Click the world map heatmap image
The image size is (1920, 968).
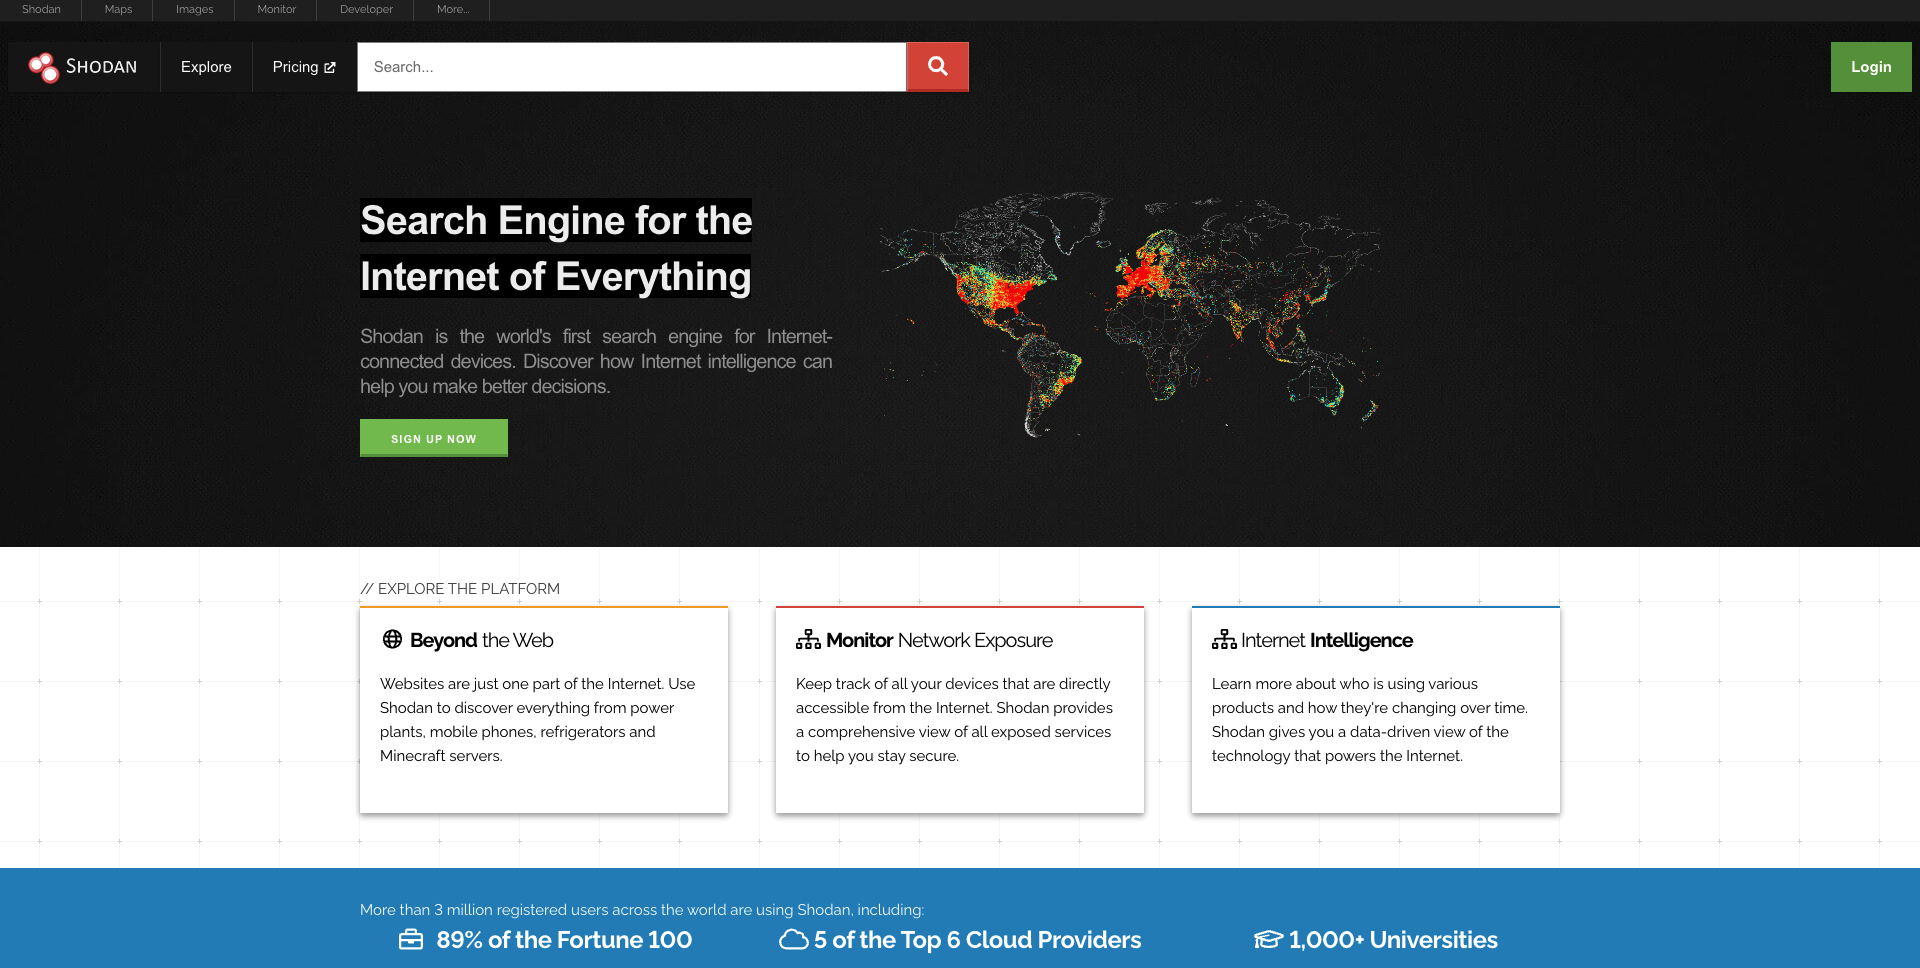coord(1130,313)
